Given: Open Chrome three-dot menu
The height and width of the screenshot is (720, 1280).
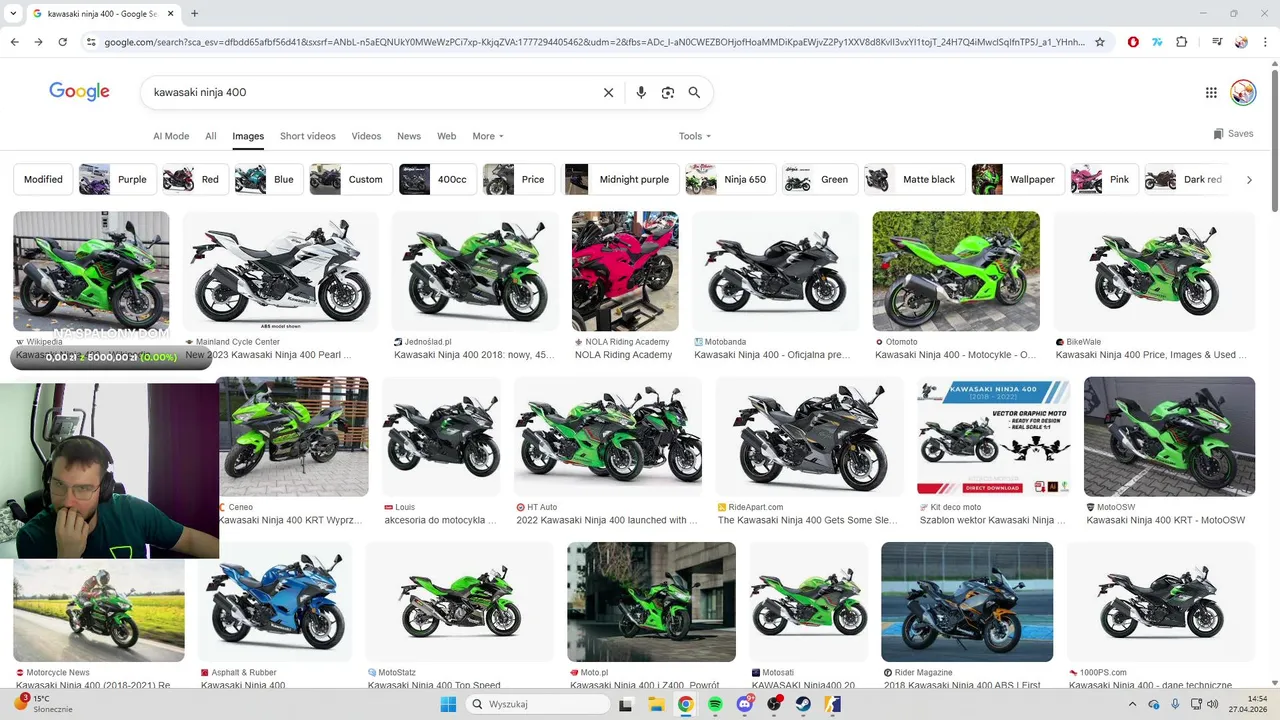Looking at the screenshot, I should click(1264, 42).
